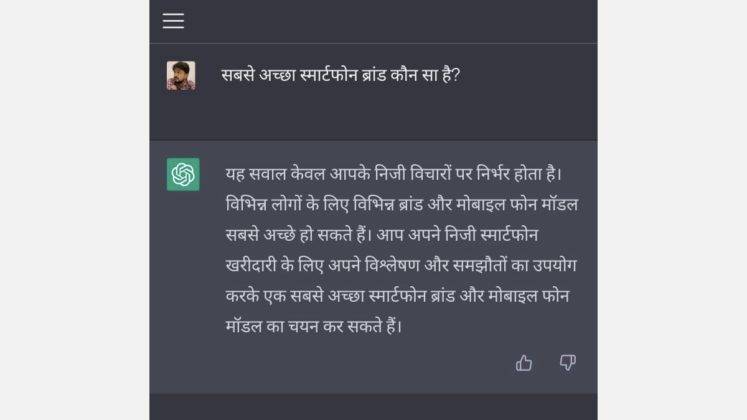Screen dimensions: 747x420
Task: Click the user's profile photo
Action: [x=181, y=76]
